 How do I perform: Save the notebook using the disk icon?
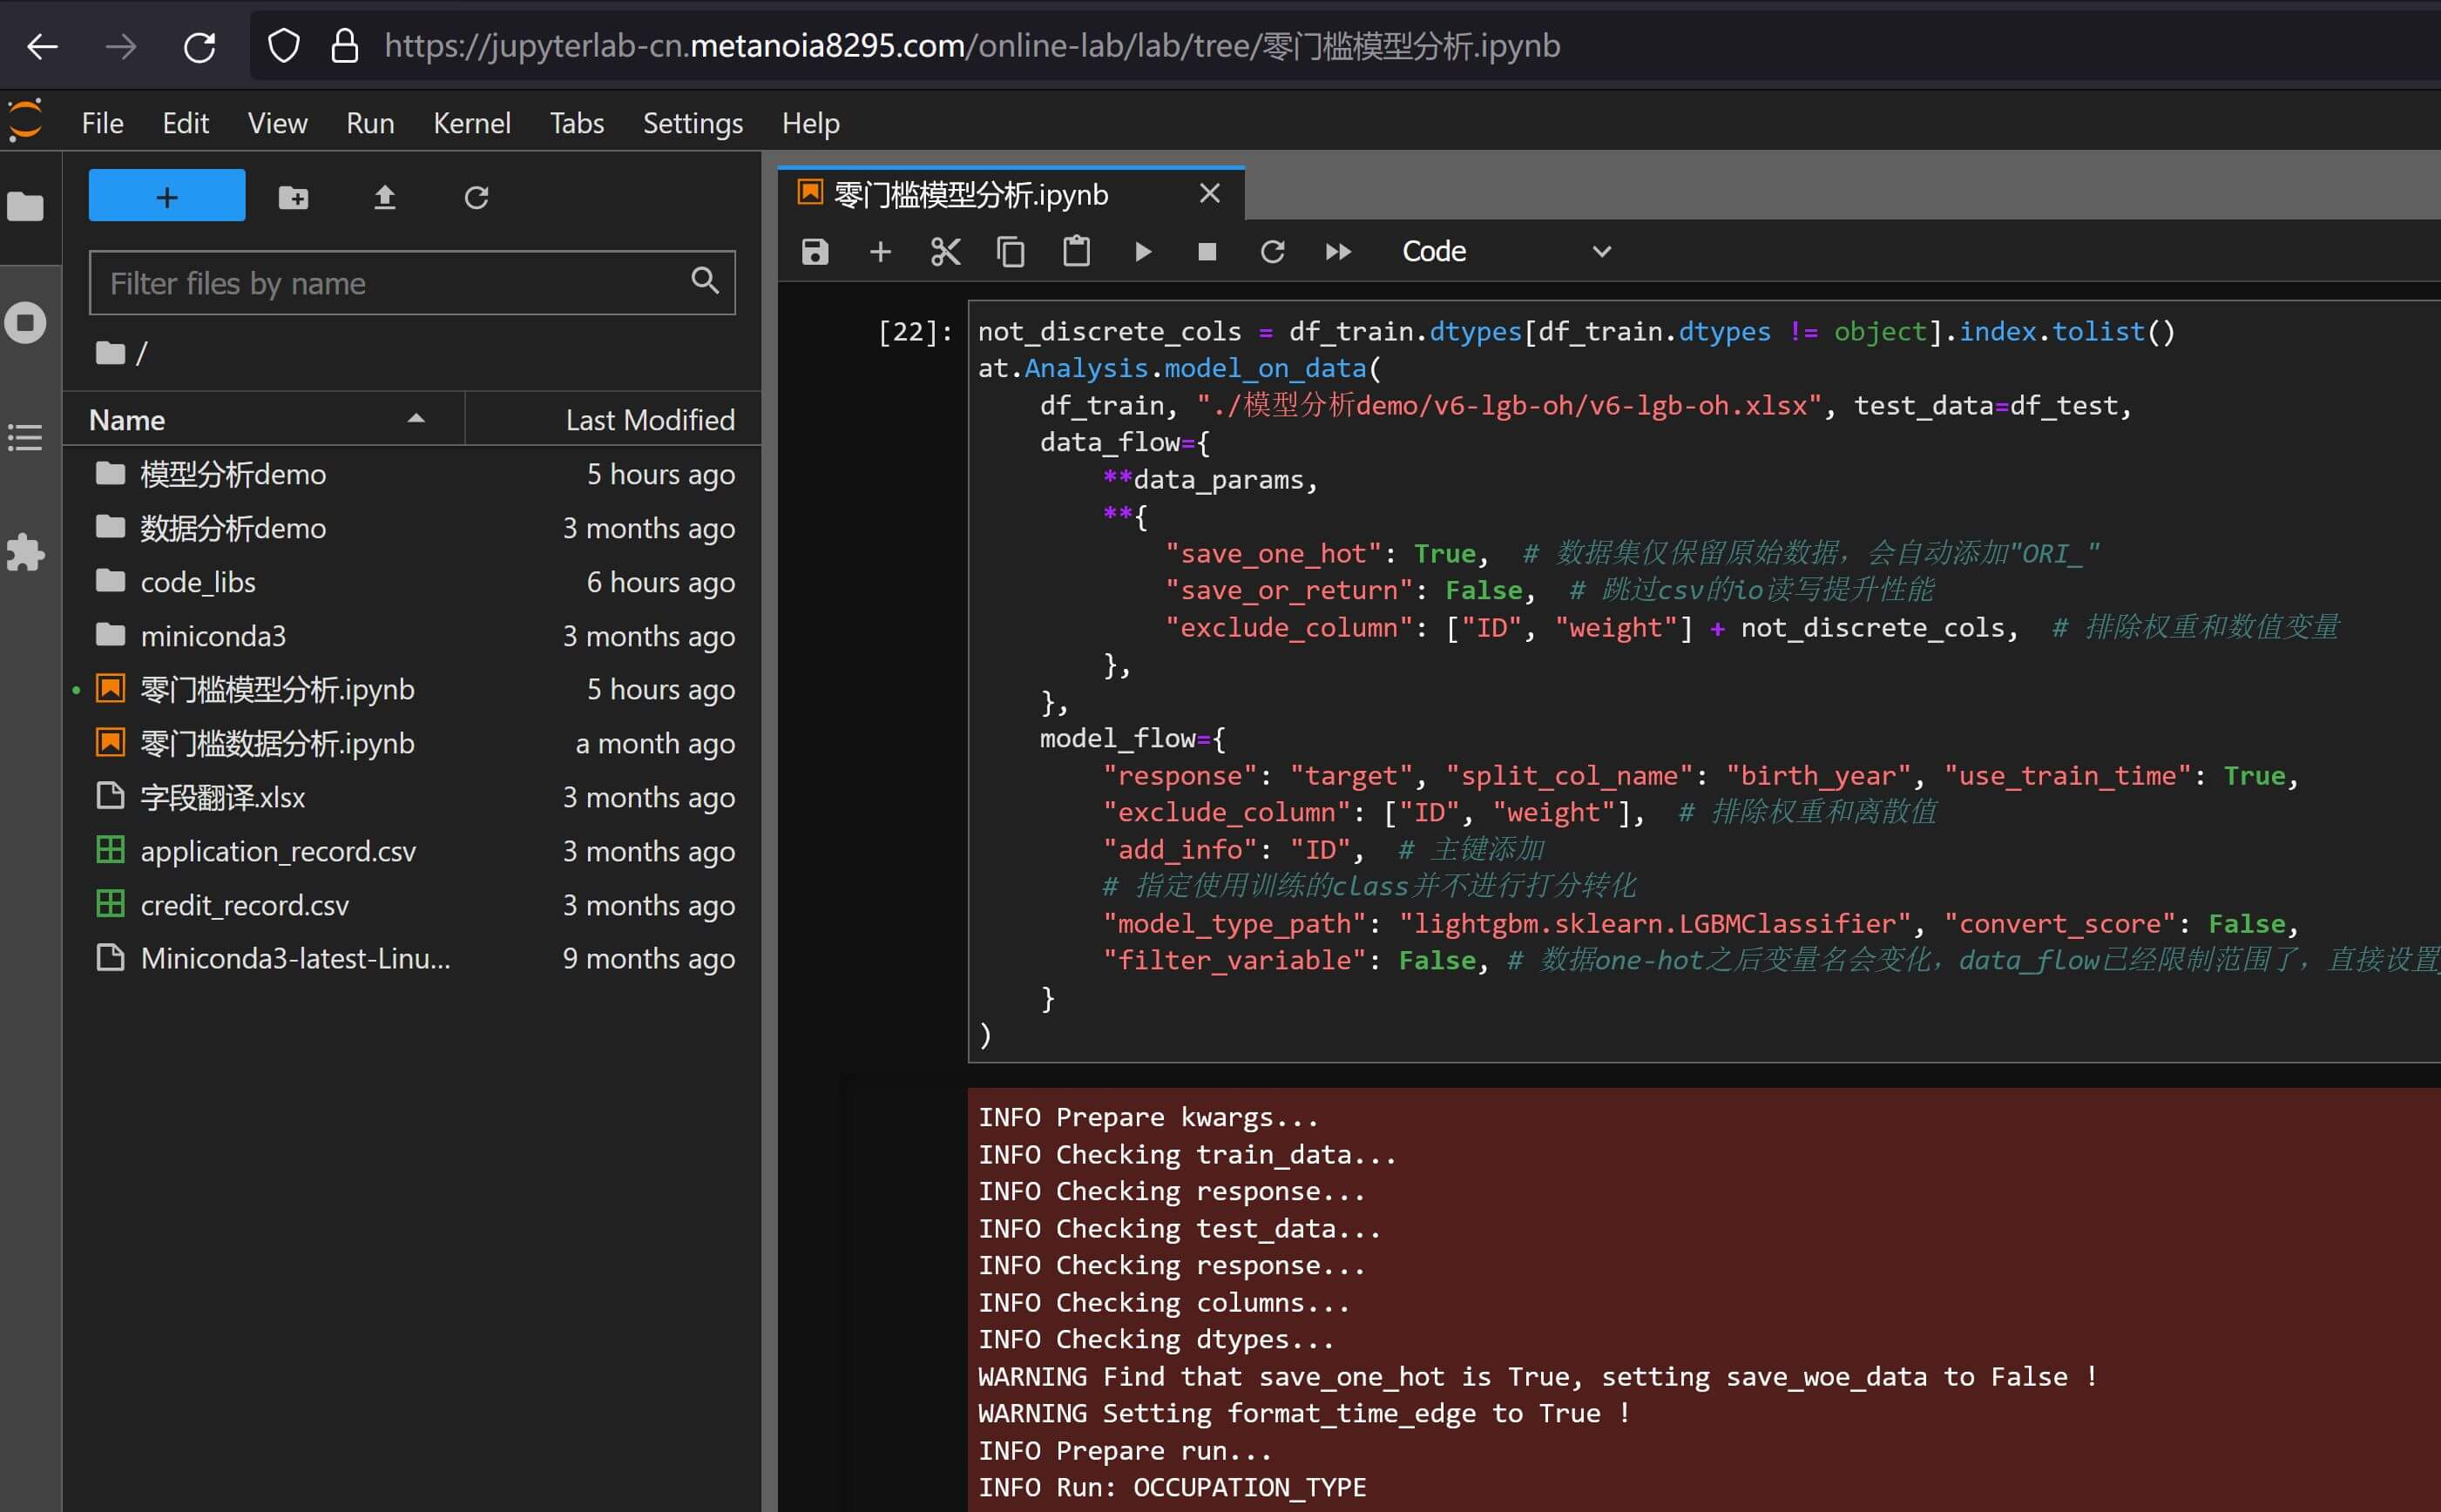click(x=815, y=252)
